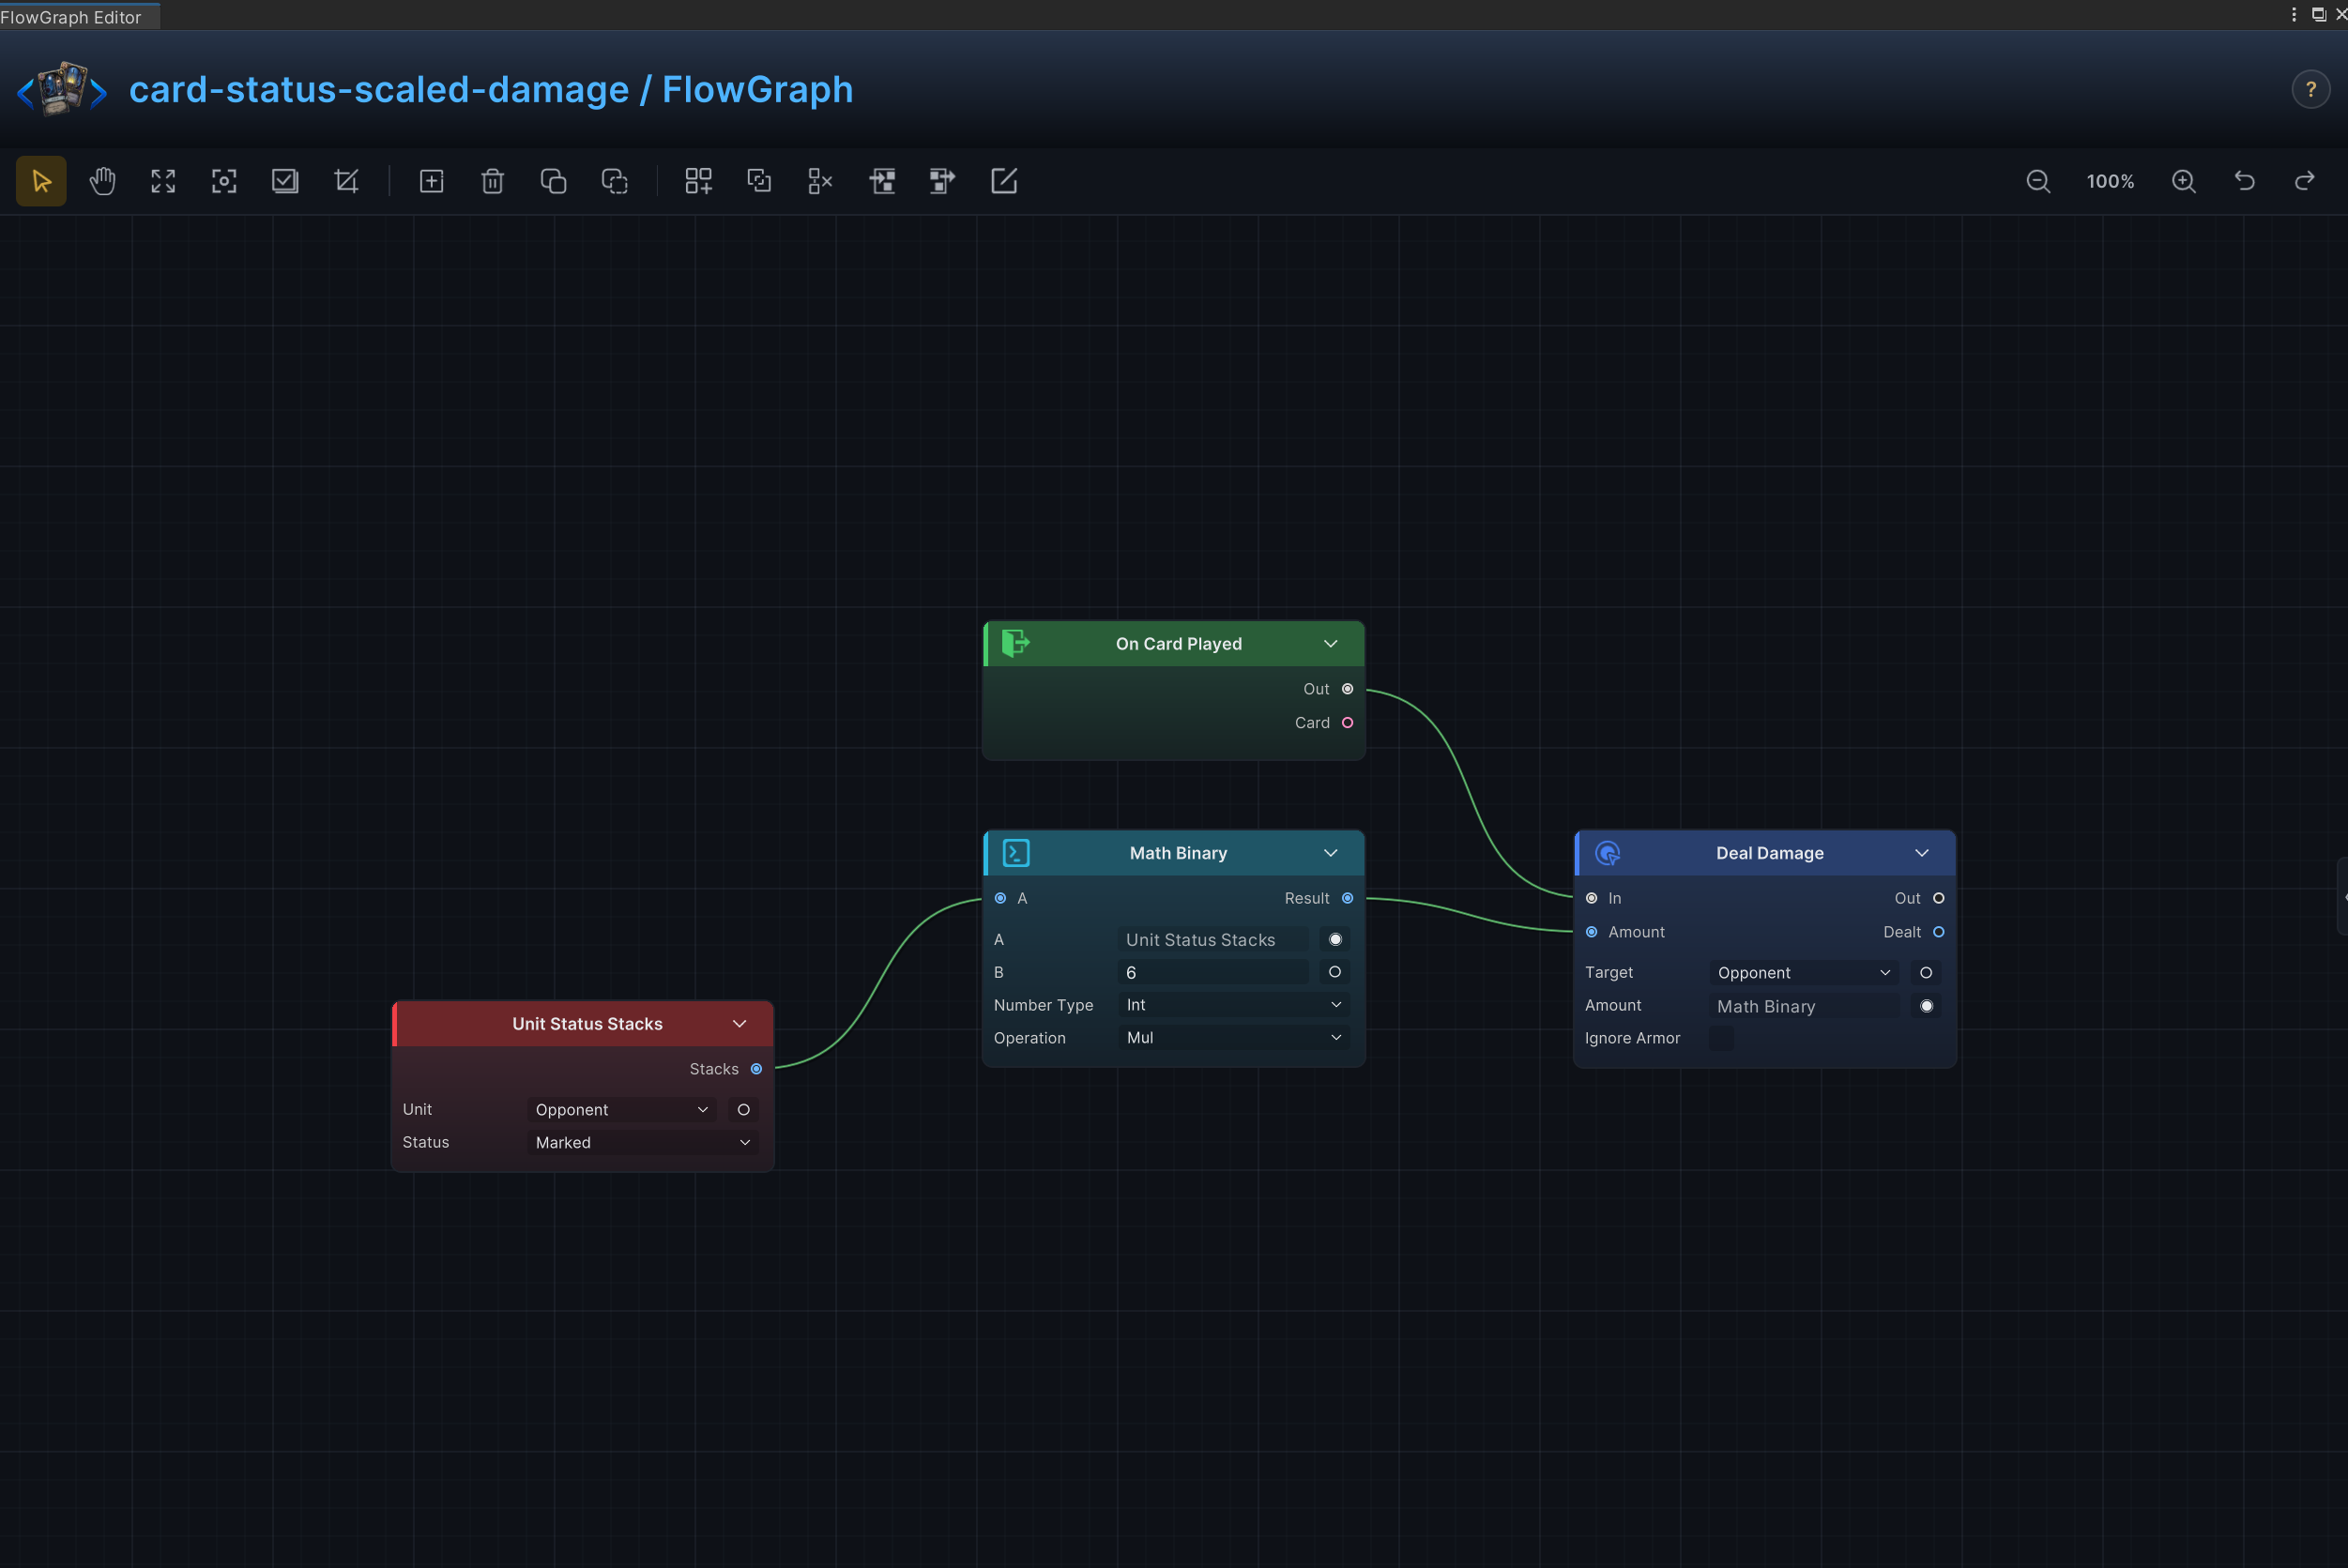Click the add node plus icon
Image resolution: width=2348 pixels, height=1568 pixels.
click(x=431, y=181)
